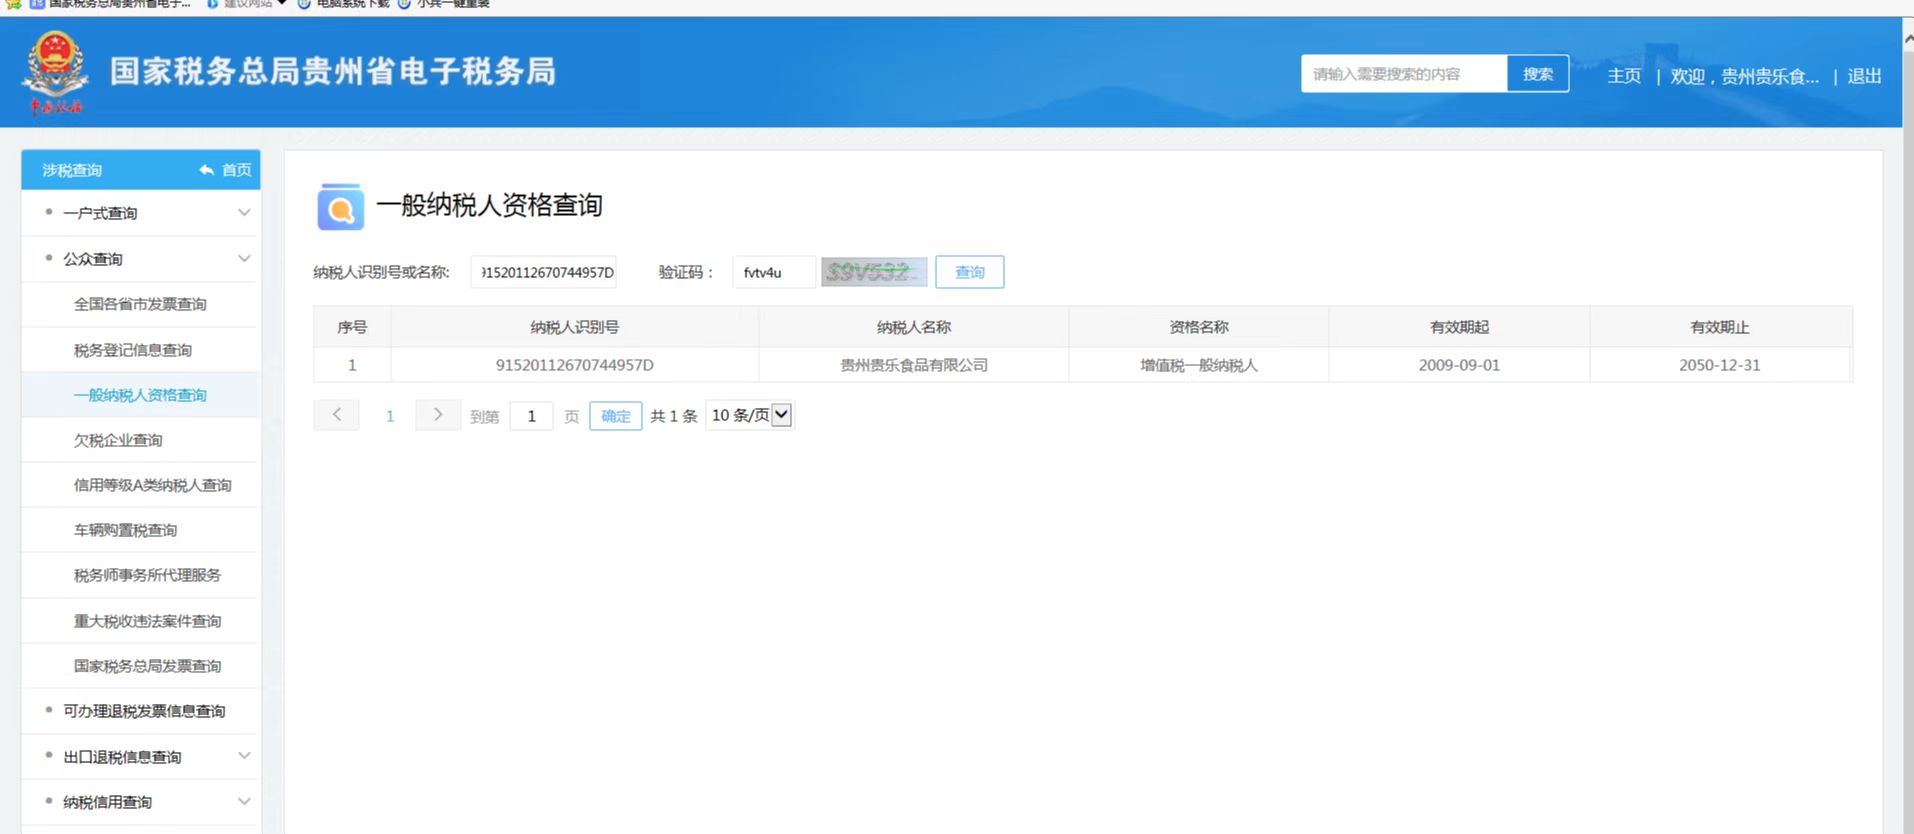
Task: Collapse the 公众查询 menu section
Action: [243, 259]
